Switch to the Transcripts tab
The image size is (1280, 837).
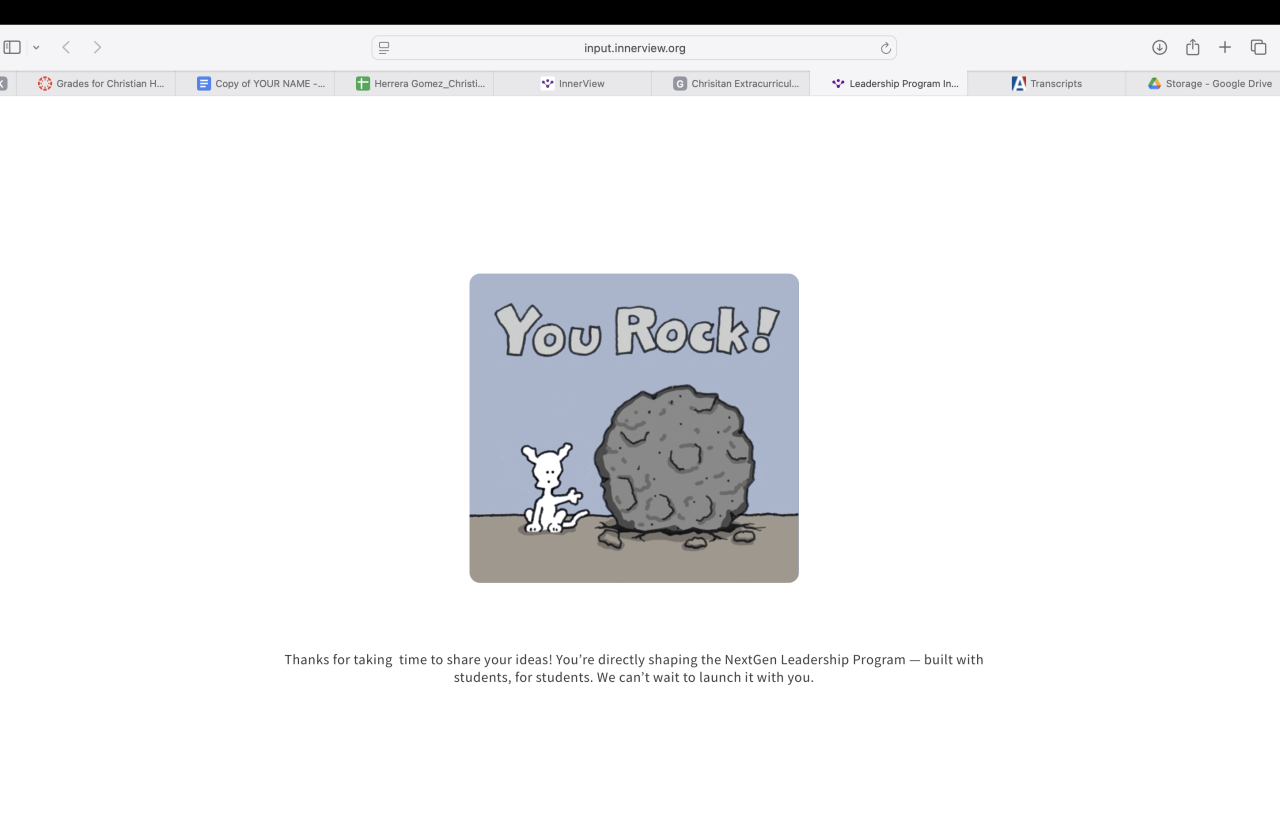[1047, 84]
